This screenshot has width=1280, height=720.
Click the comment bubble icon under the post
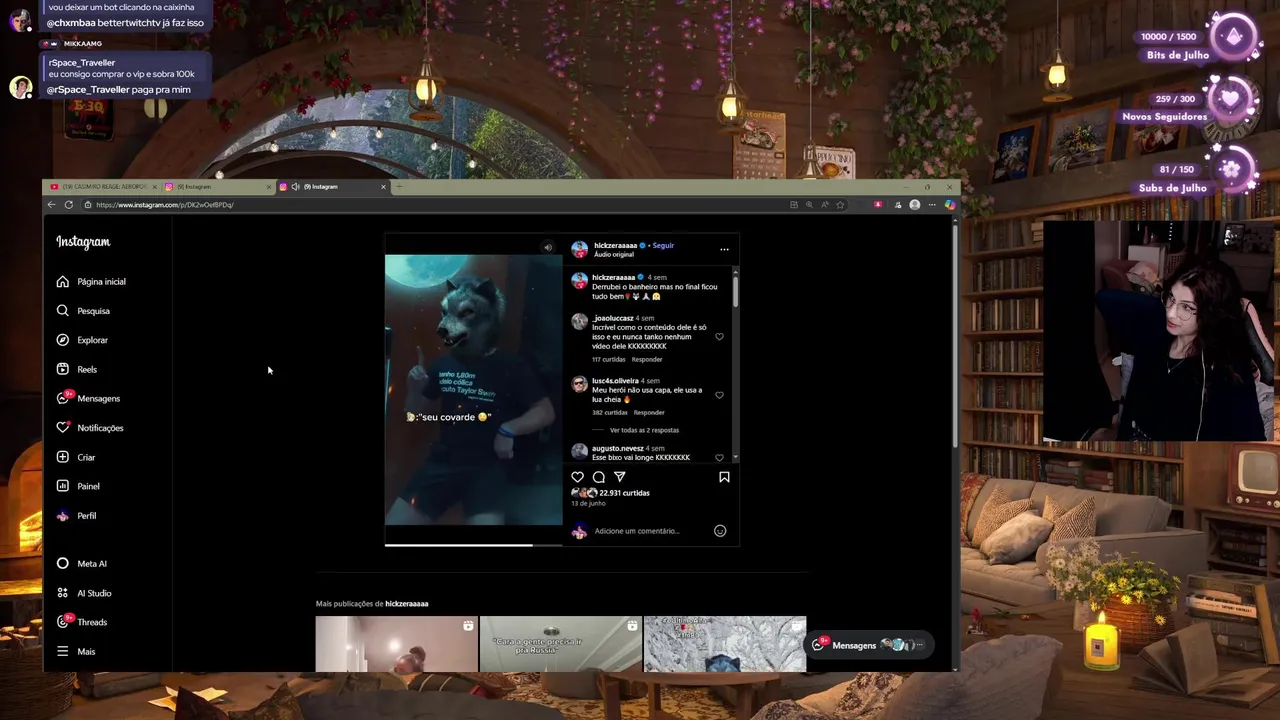598,477
